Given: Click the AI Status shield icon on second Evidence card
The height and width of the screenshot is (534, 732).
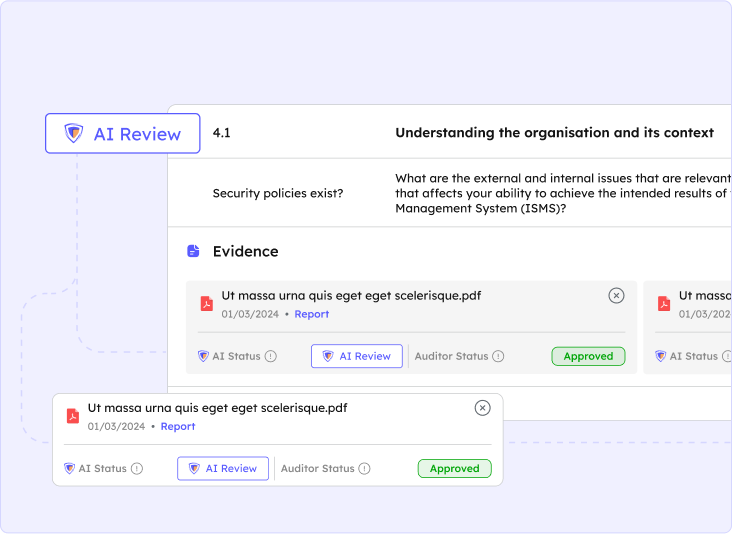Looking at the screenshot, I should 660,356.
